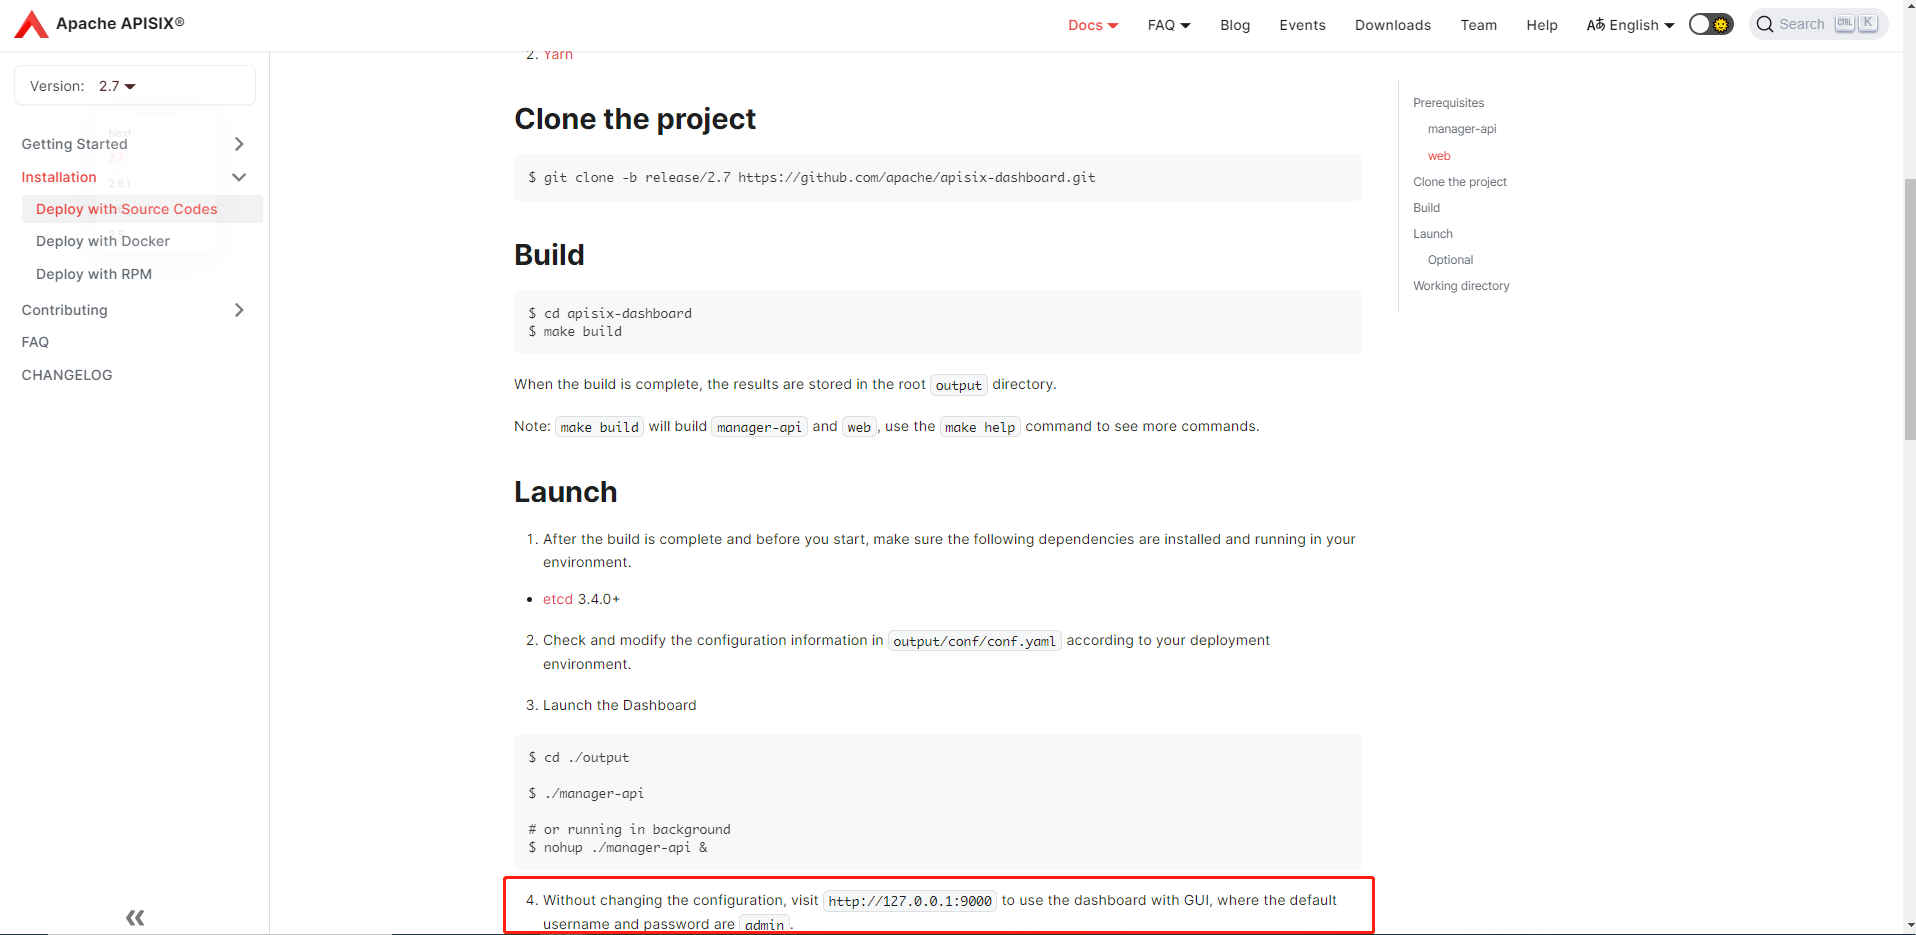Viewport: 1916px width, 935px height.
Task: Jump to Build in table of contents
Action: click(x=1426, y=208)
